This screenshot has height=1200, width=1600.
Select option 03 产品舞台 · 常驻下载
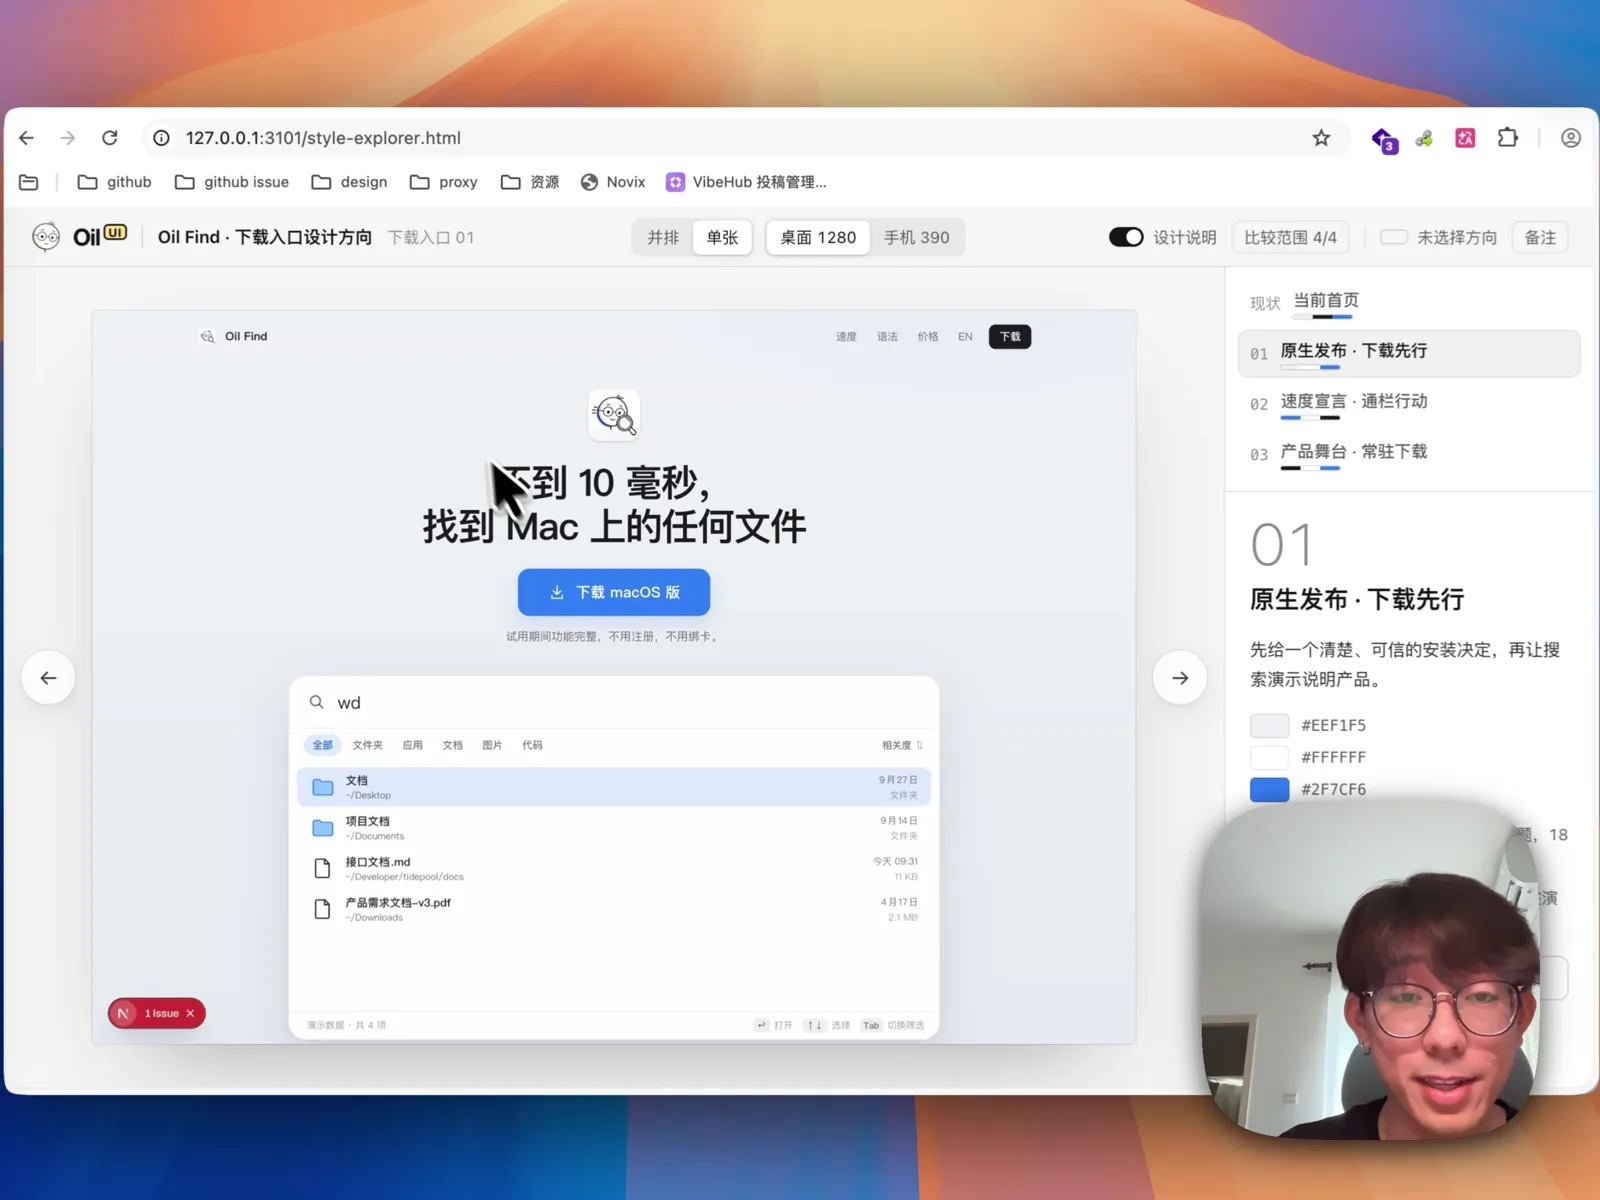1408,453
